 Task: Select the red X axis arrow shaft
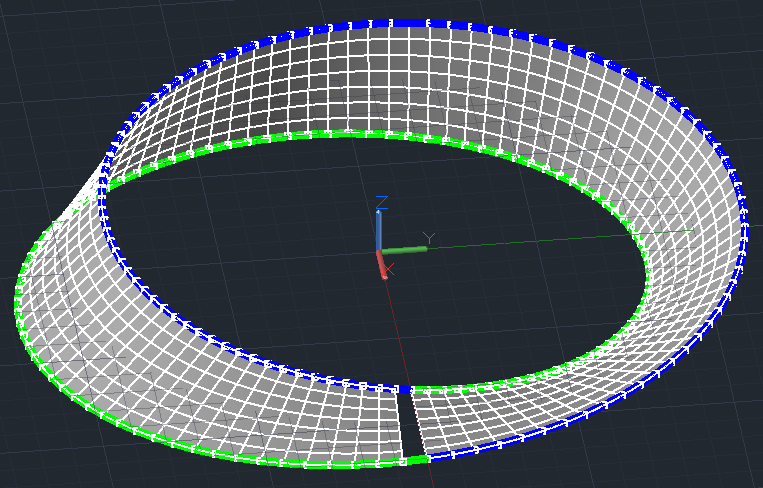coord(382,265)
